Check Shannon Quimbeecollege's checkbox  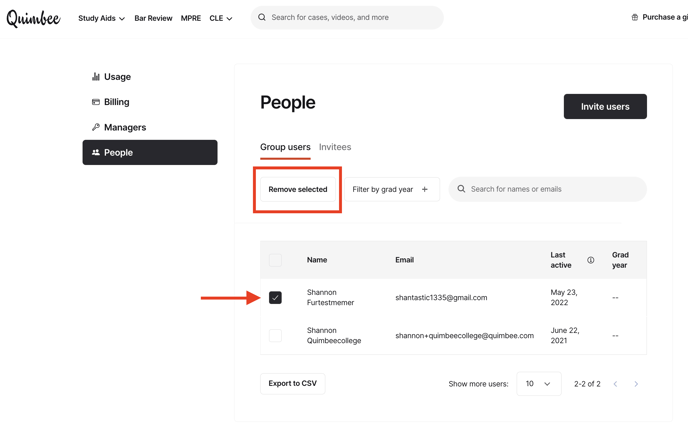[x=275, y=336]
